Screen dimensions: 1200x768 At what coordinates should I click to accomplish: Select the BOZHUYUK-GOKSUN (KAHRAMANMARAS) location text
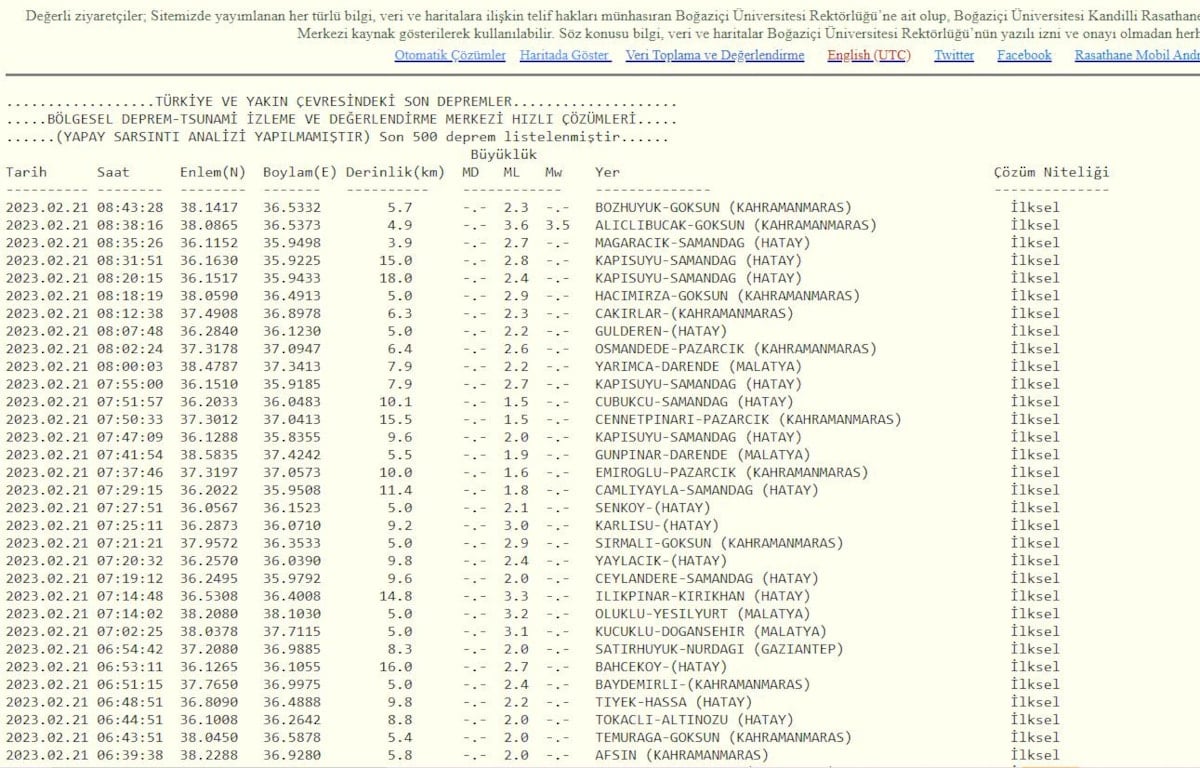point(723,208)
